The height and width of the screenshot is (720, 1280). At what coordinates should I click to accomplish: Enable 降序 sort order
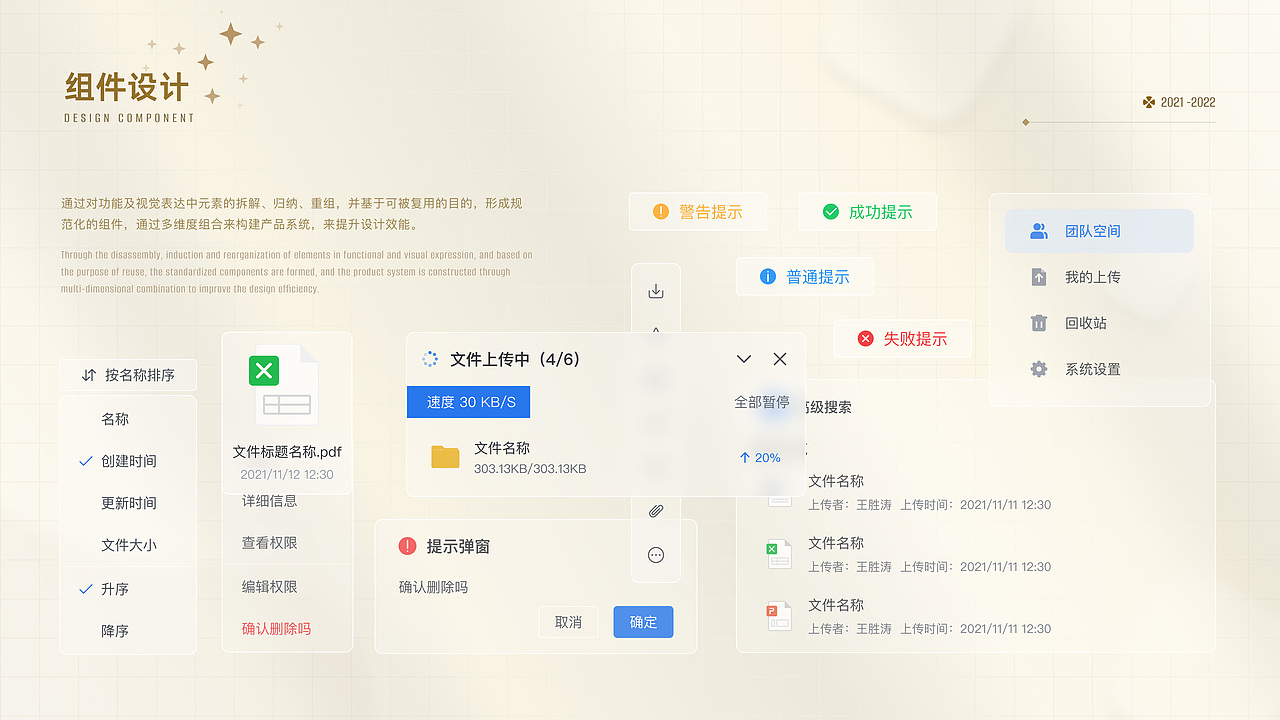113,630
